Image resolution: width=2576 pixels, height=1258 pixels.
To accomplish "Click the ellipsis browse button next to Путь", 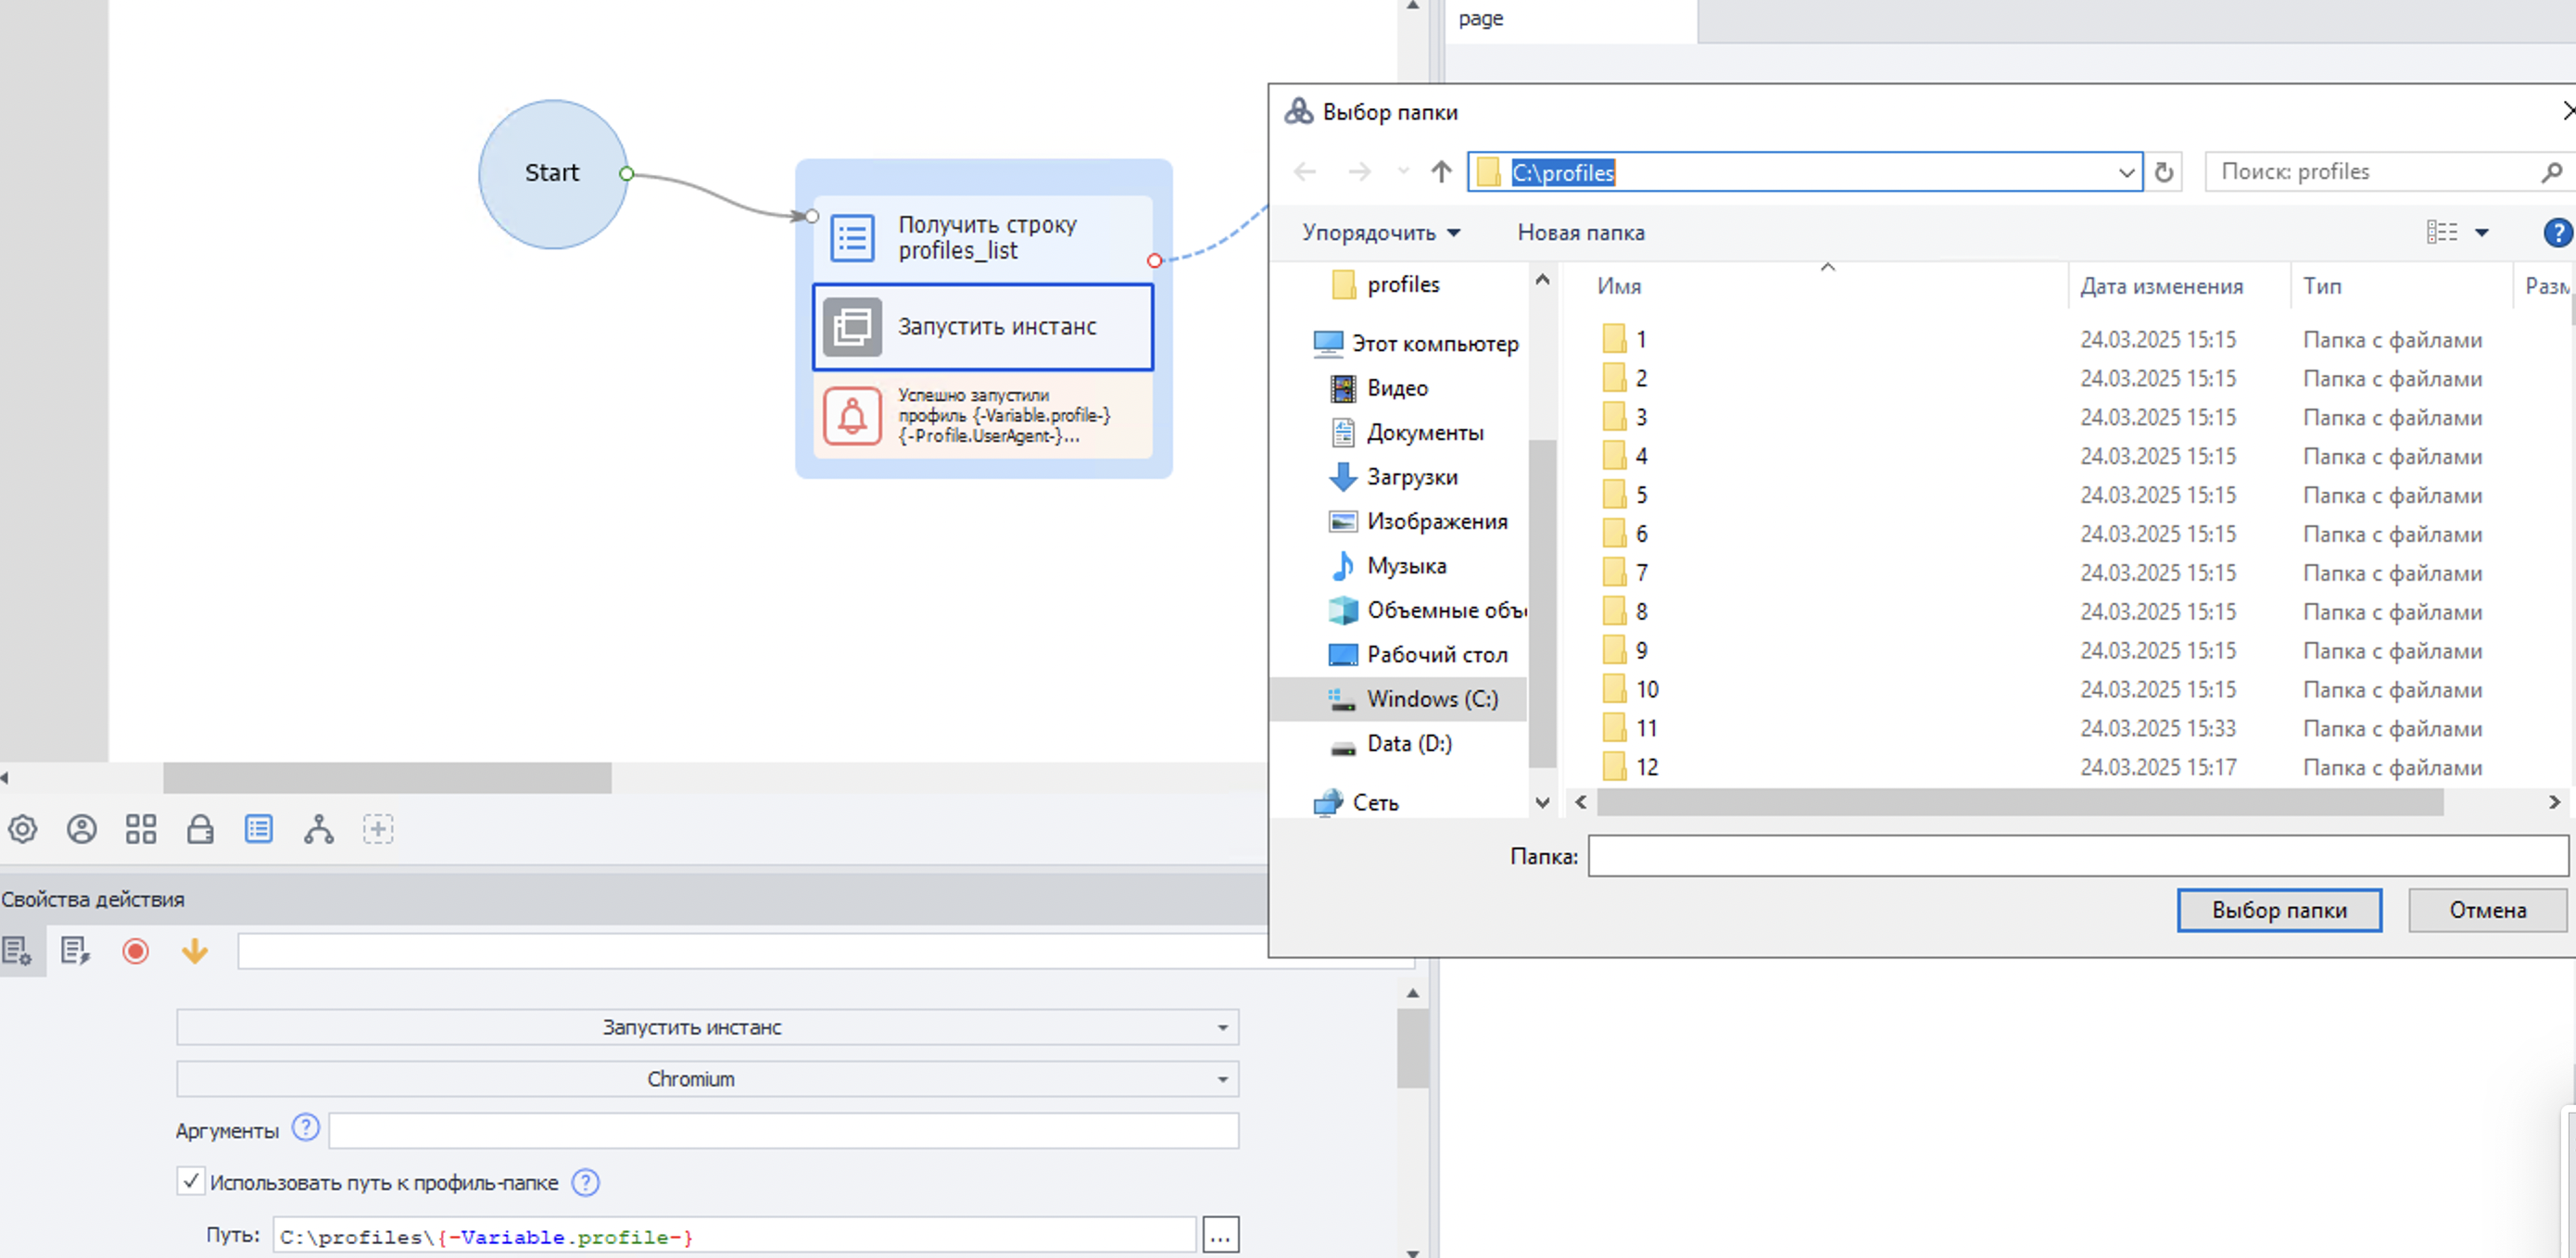I will (x=1220, y=1236).
